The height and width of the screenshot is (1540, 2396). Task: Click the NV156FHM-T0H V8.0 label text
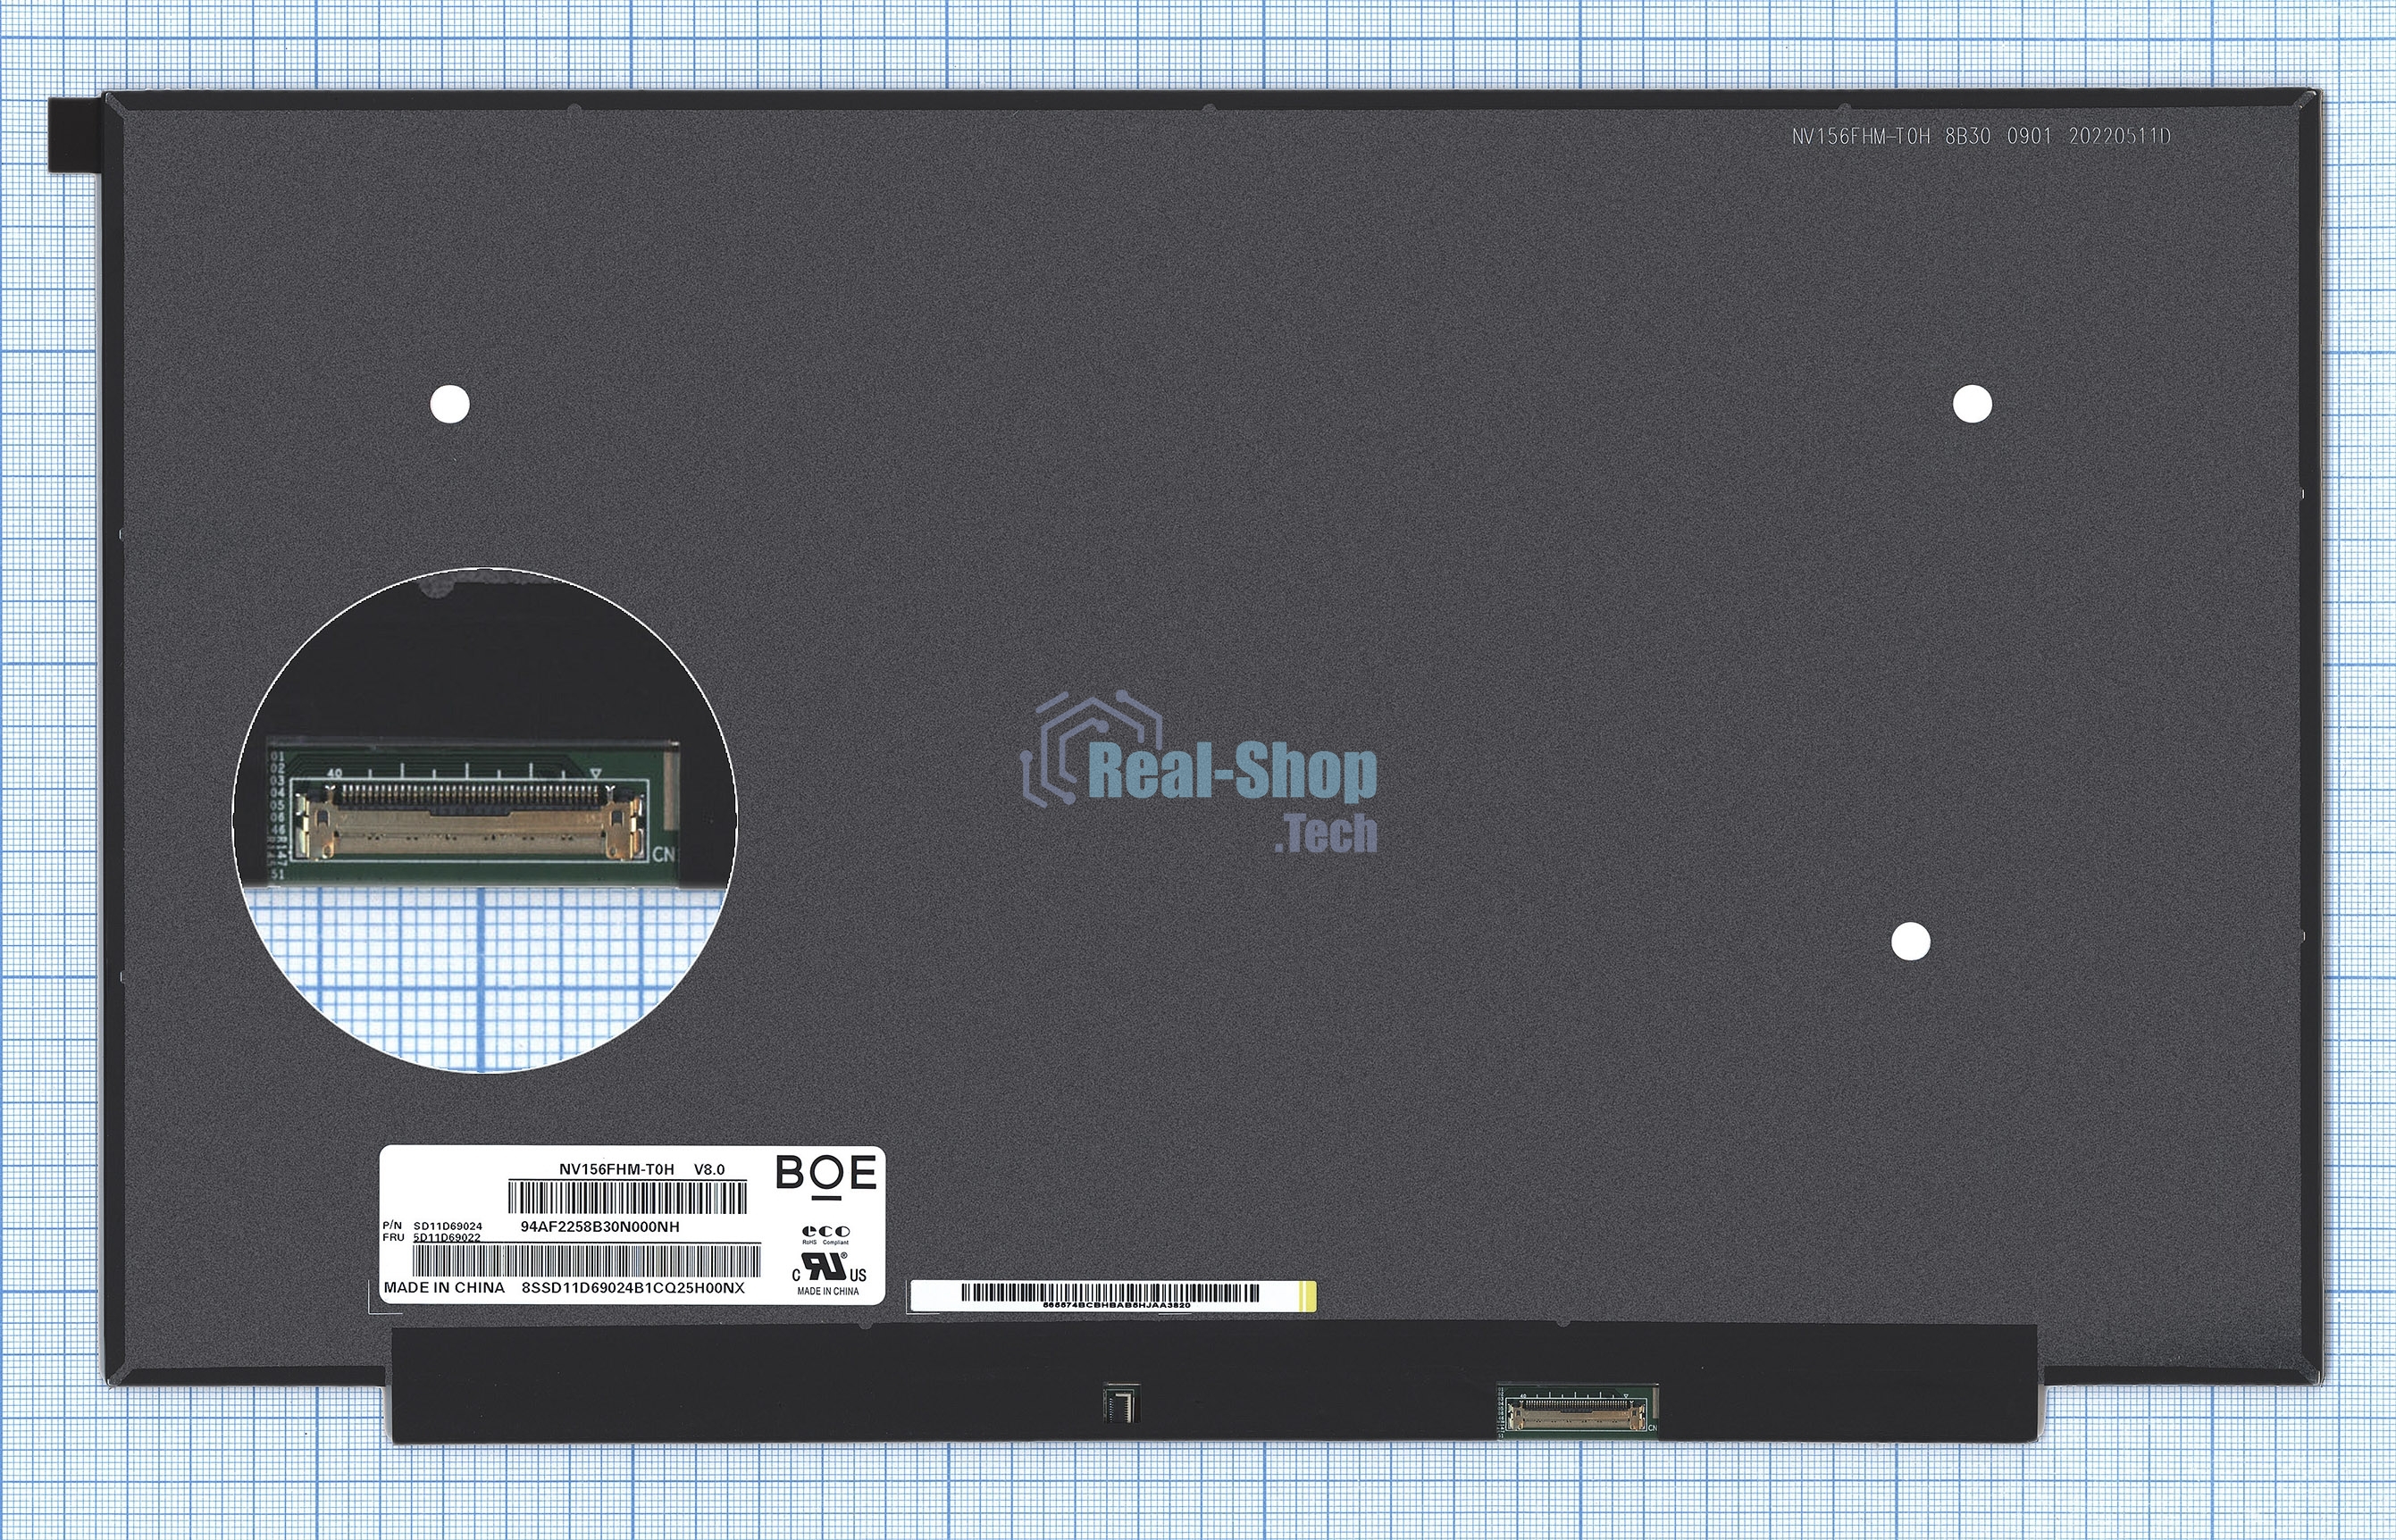[x=641, y=1169]
